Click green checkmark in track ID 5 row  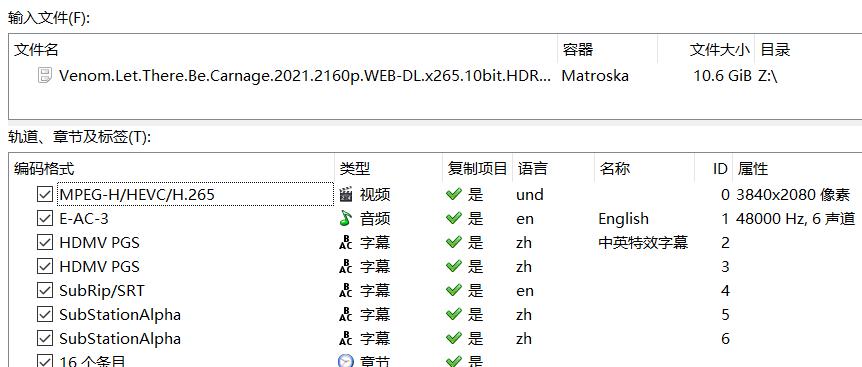tap(454, 314)
